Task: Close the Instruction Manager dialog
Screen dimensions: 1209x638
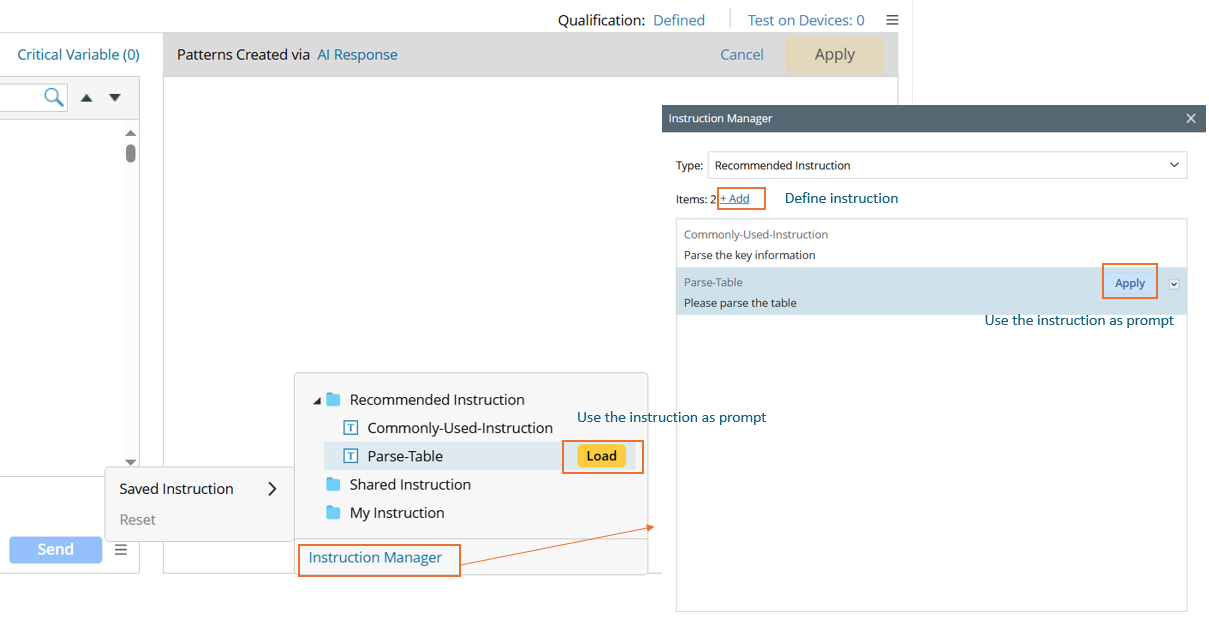Action: pyautogui.click(x=1190, y=118)
